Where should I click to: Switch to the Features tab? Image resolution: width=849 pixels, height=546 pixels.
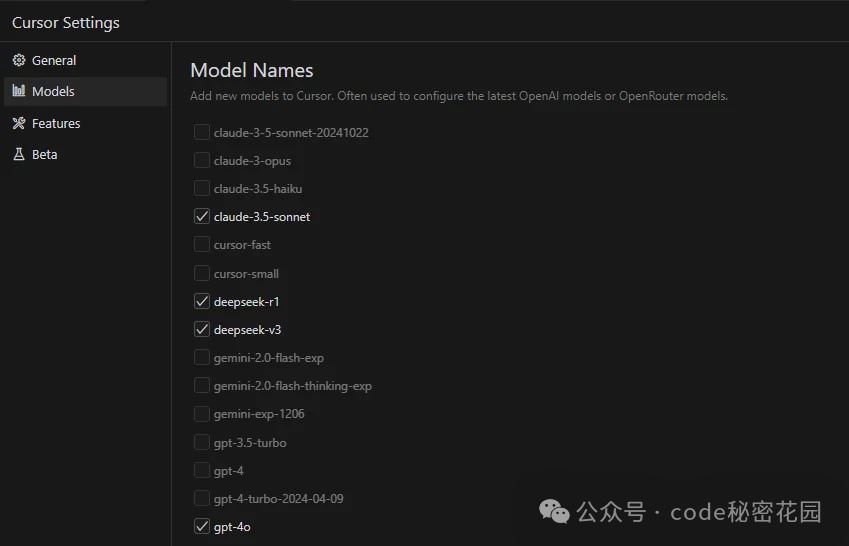pos(56,123)
